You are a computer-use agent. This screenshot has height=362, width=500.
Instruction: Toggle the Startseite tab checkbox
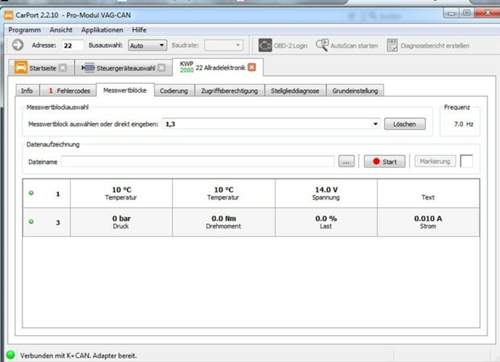(62, 68)
